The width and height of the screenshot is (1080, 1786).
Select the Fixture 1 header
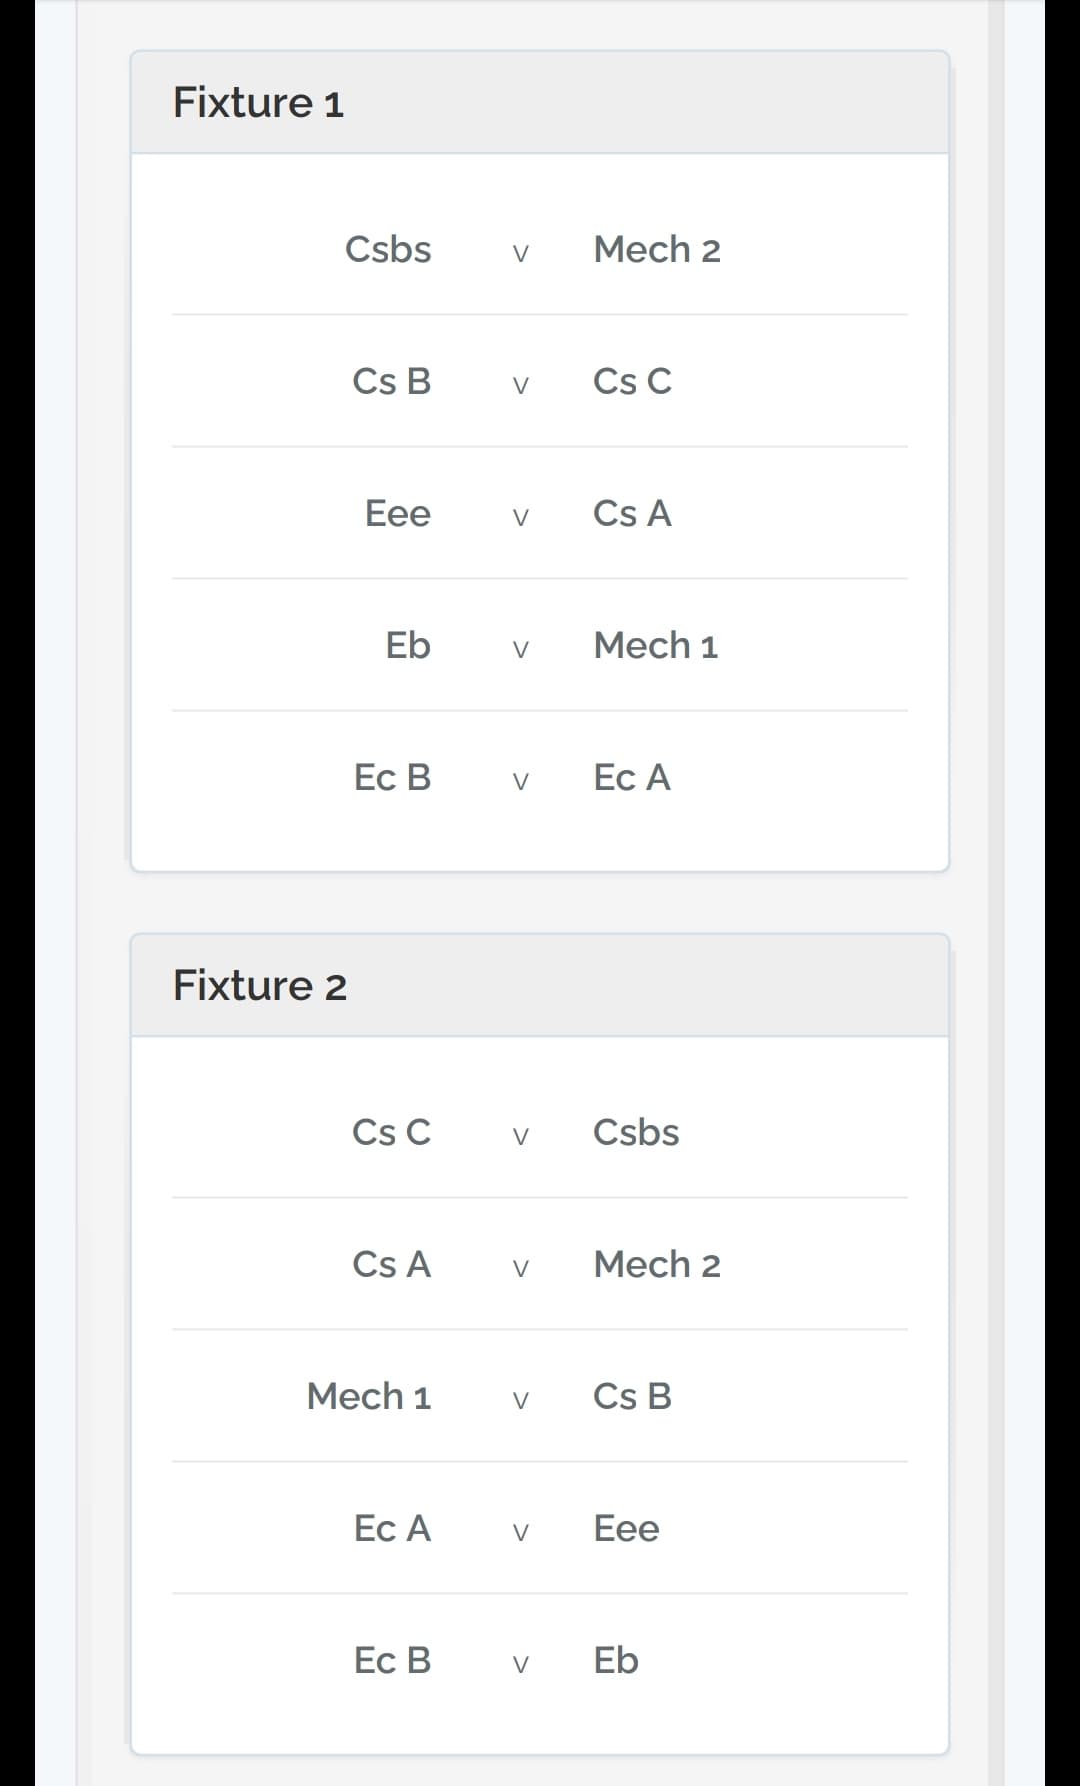click(258, 103)
